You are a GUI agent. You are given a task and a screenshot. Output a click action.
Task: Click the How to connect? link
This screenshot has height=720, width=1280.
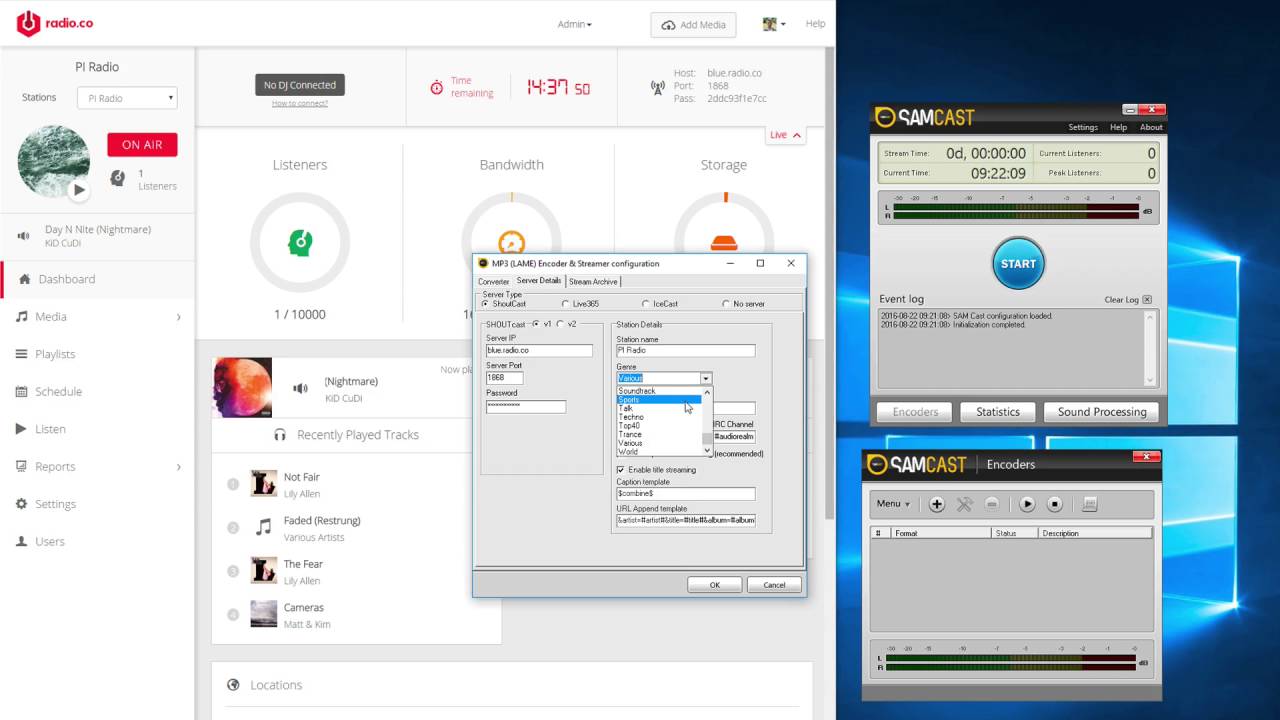click(299, 104)
